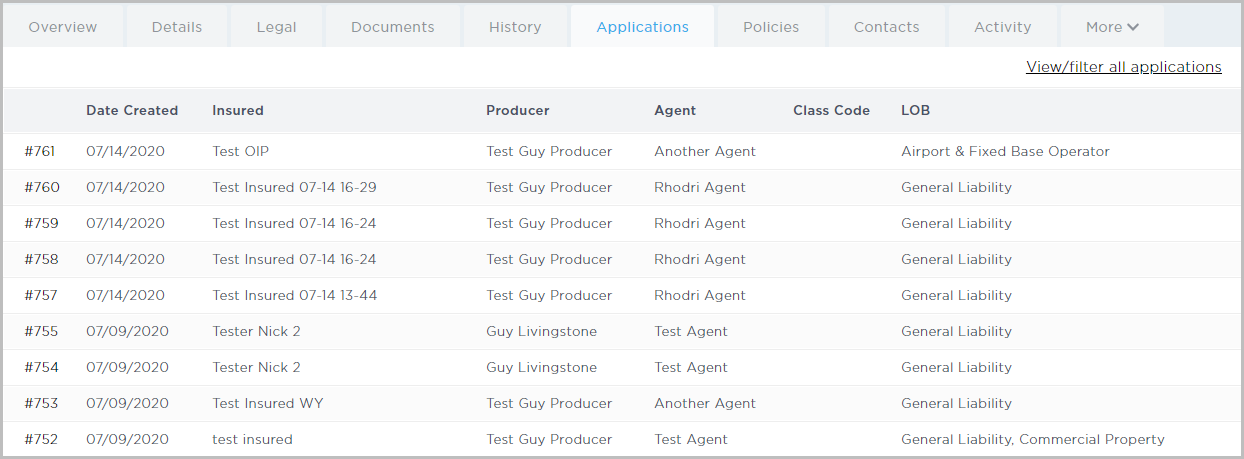The width and height of the screenshot is (1244, 459).
Task: Switch to the Policies tab
Action: pyautogui.click(x=771, y=27)
